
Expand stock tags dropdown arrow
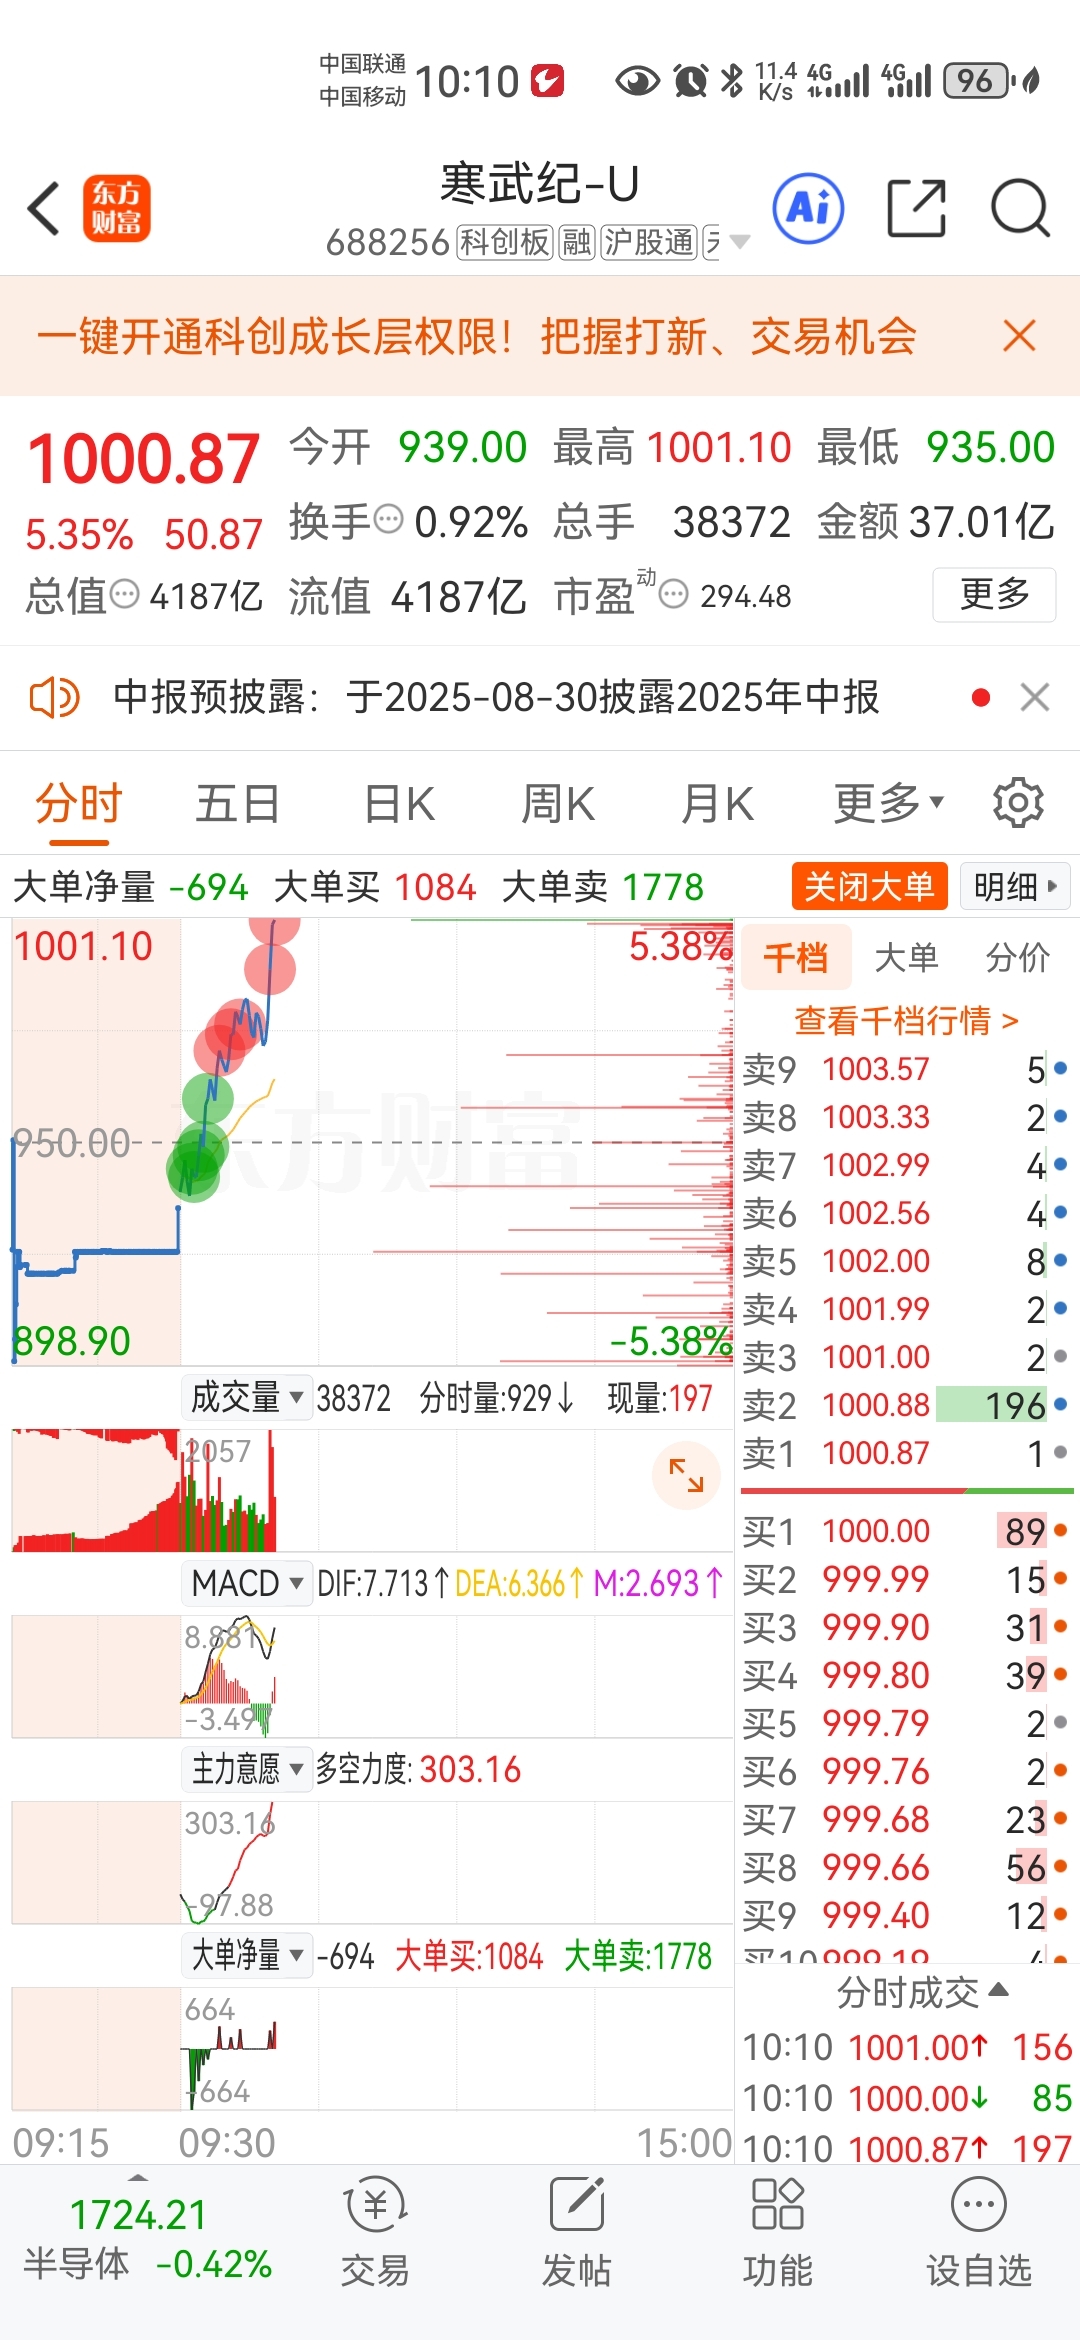(x=740, y=242)
